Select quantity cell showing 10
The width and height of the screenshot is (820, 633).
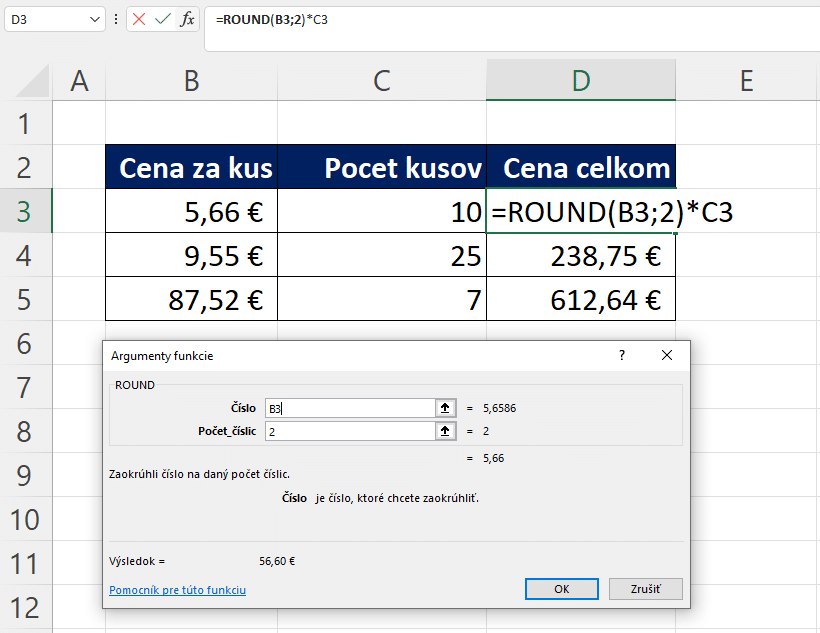tap(382, 211)
